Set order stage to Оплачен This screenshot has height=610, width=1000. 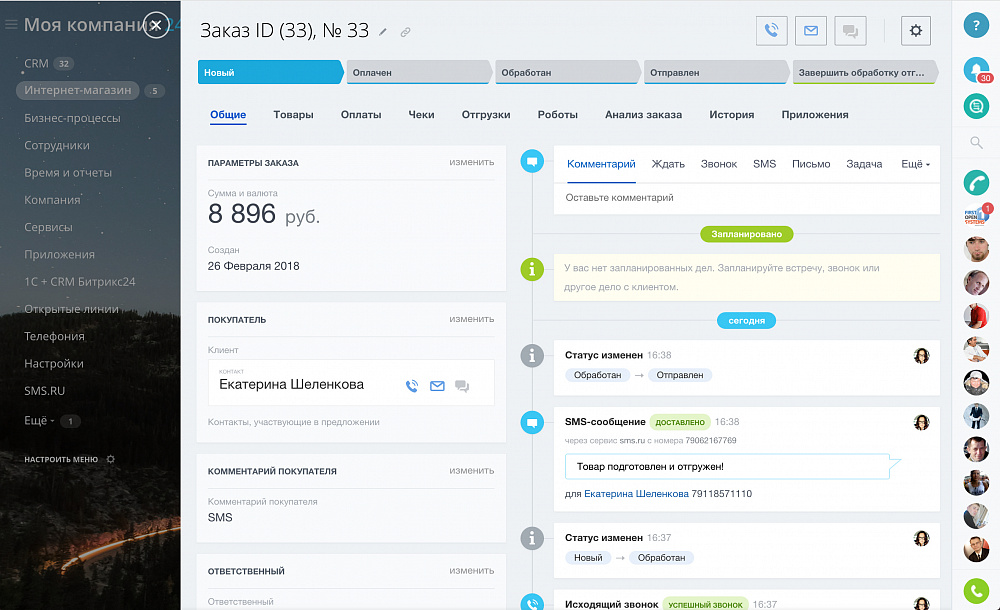point(419,72)
